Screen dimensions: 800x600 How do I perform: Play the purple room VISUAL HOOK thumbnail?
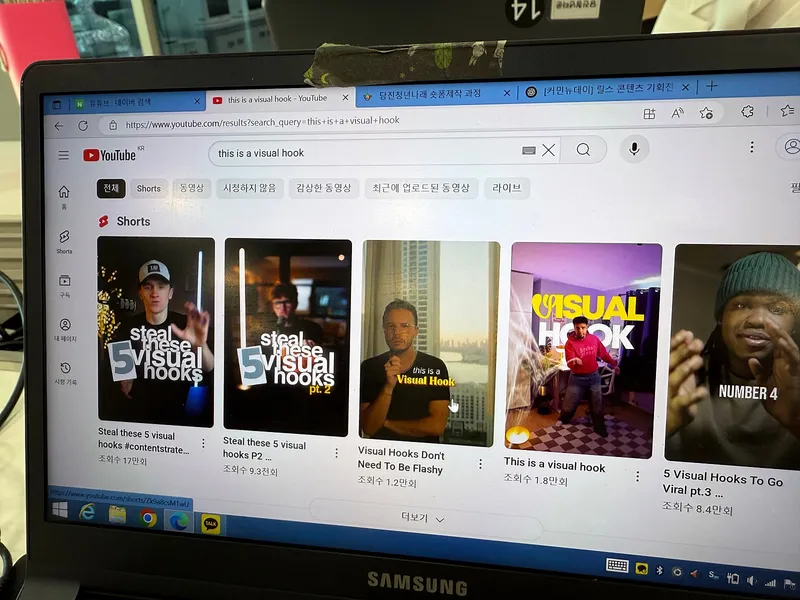tap(582, 351)
